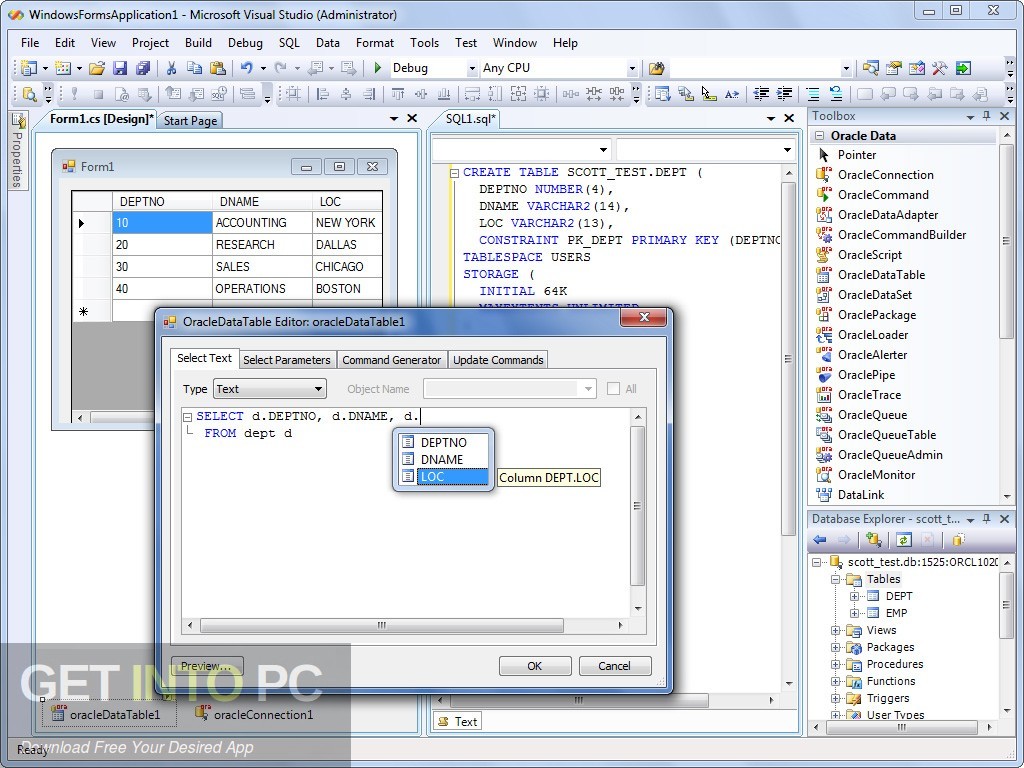The width and height of the screenshot is (1024, 768).
Task: Switch to Start Page tab
Action: point(190,121)
